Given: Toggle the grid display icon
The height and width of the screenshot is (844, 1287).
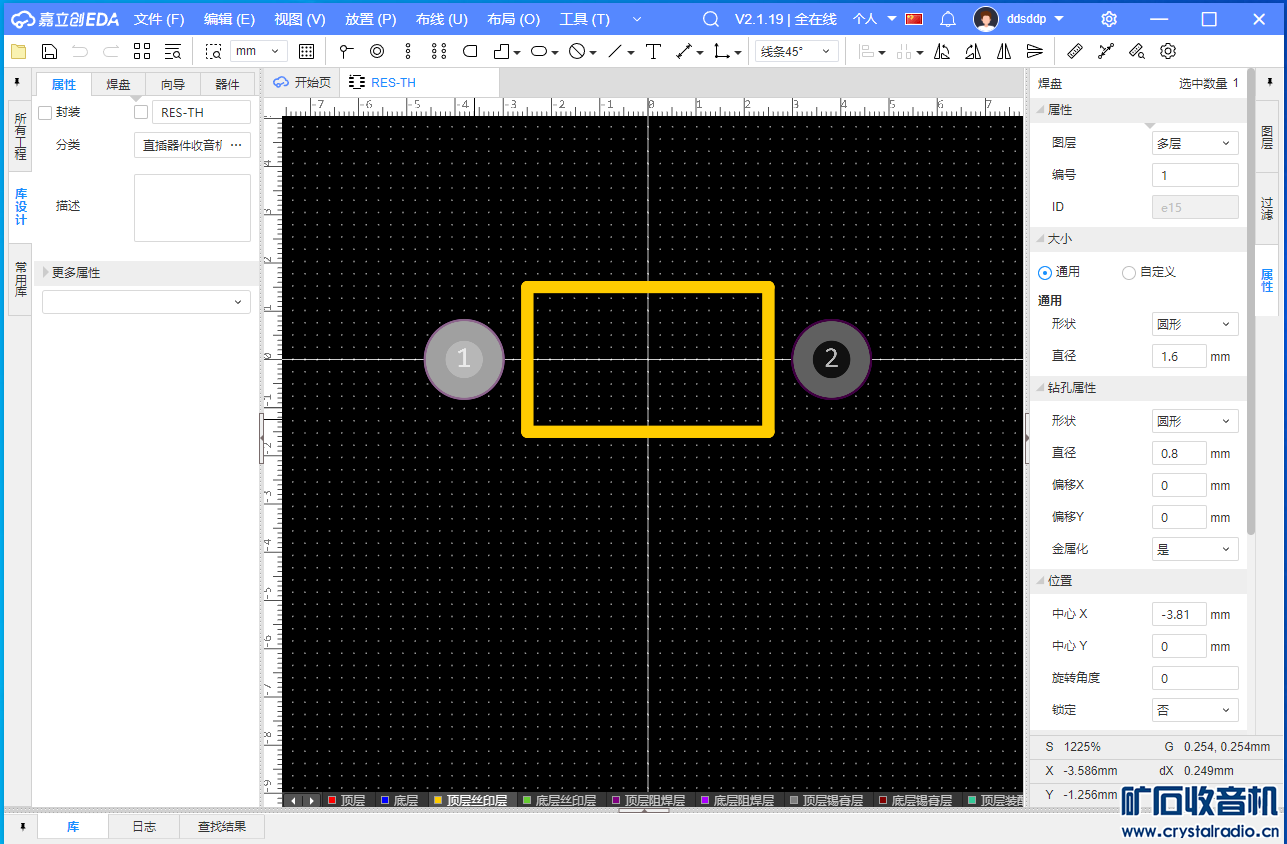Looking at the screenshot, I should click(307, 52).
